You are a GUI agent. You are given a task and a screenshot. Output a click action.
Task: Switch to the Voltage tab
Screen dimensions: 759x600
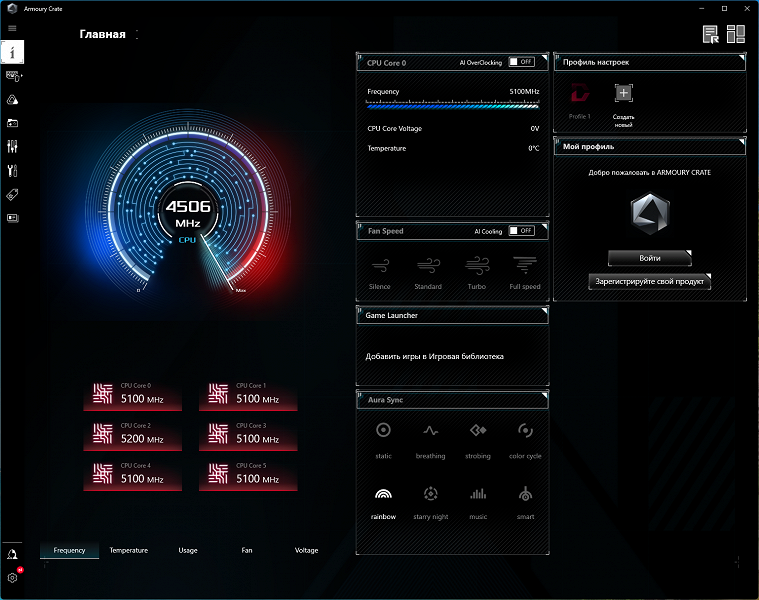click(x=306, y=550)
